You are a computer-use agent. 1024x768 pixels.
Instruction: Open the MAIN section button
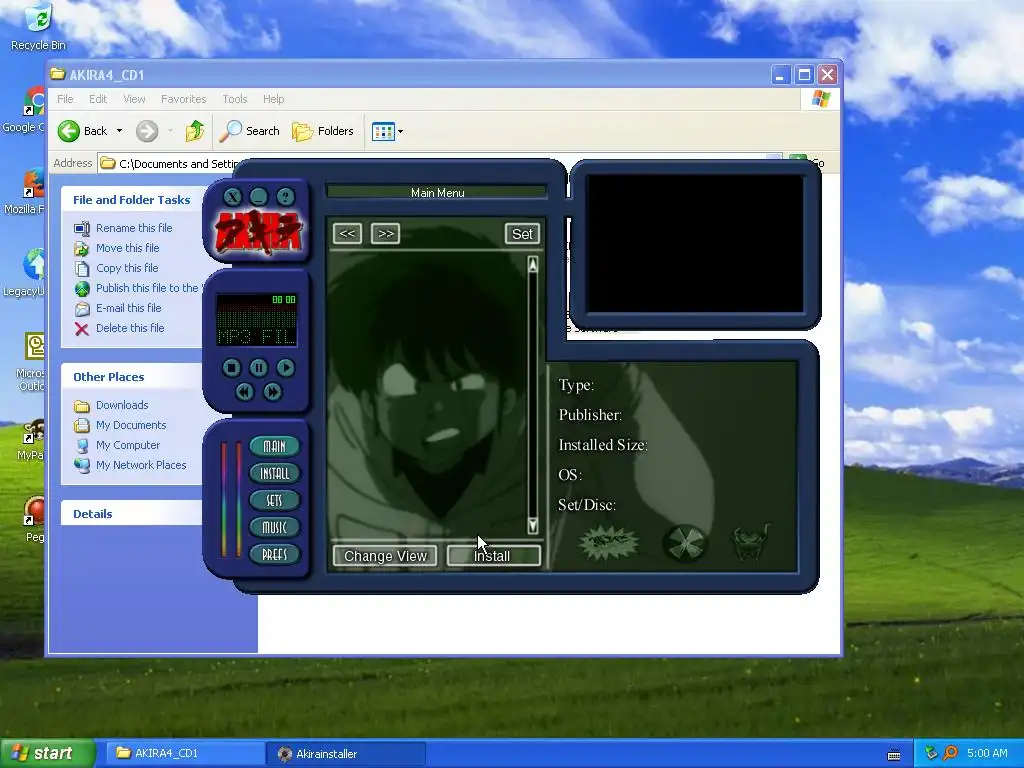click(274, 446)
